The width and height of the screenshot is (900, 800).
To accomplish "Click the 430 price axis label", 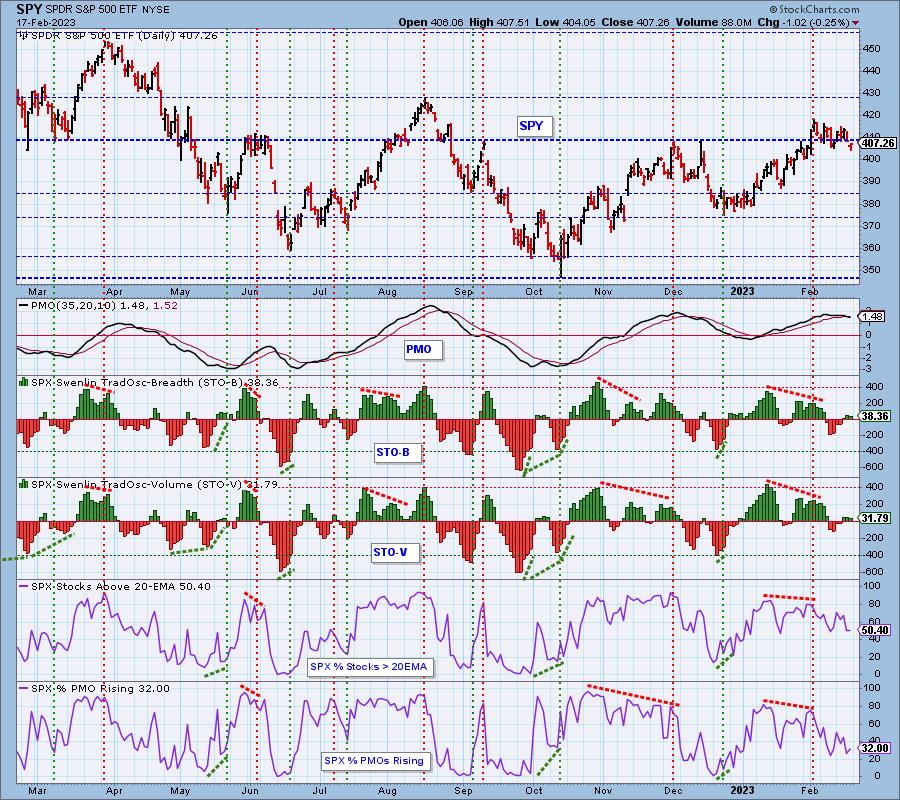I will [x=871, y=93].
